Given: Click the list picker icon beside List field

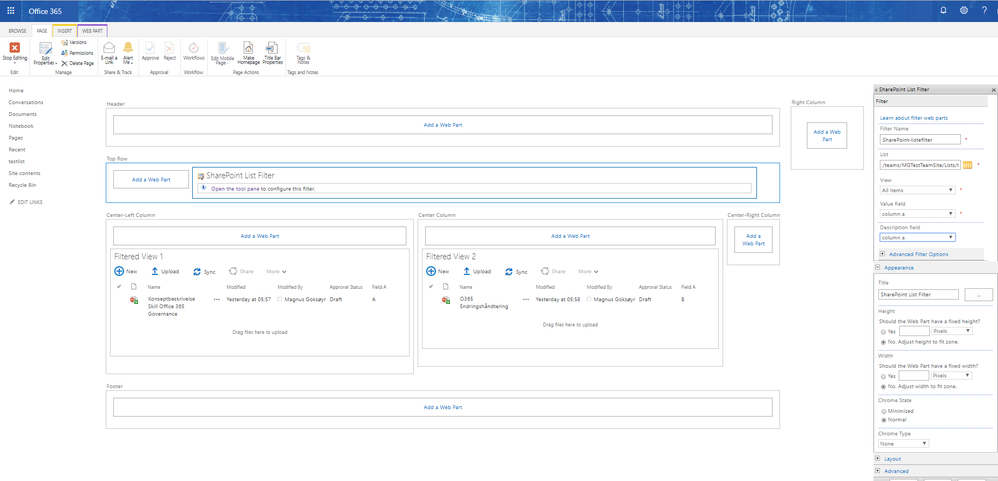Looking at the screenshot, I should pos(967,165).
